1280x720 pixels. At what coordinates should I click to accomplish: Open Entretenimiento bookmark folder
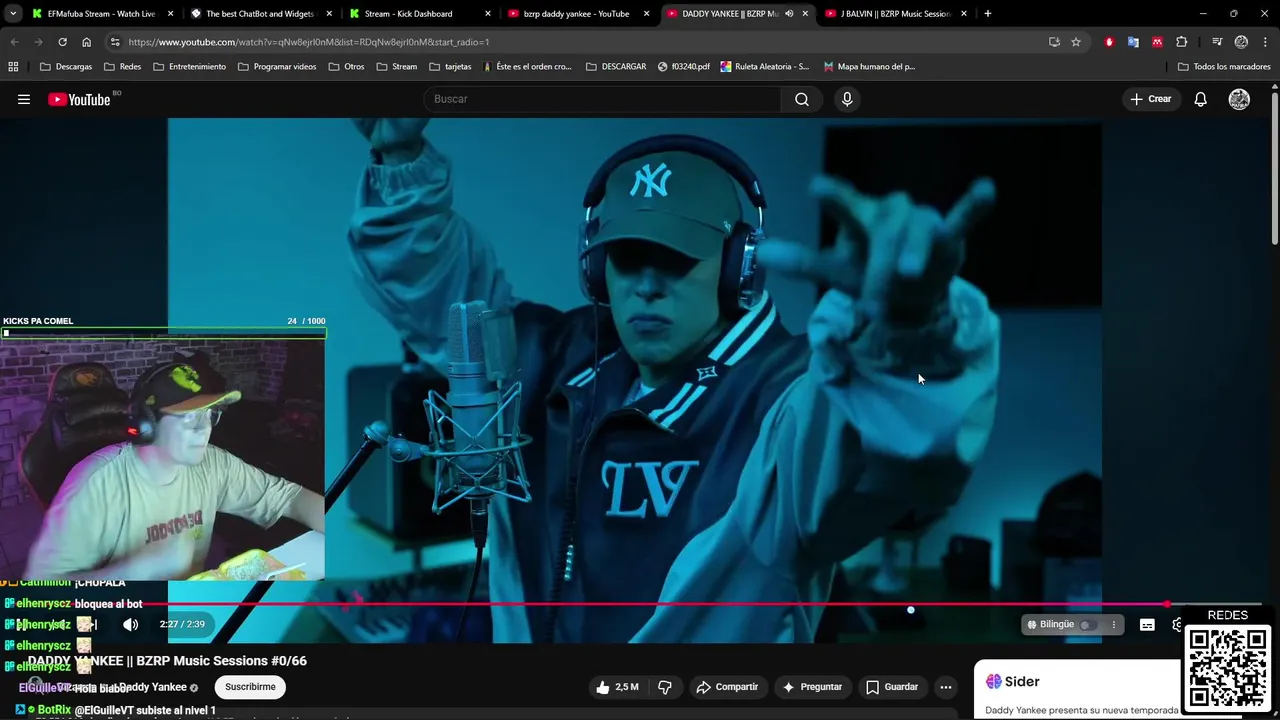(x=190, y=67)
